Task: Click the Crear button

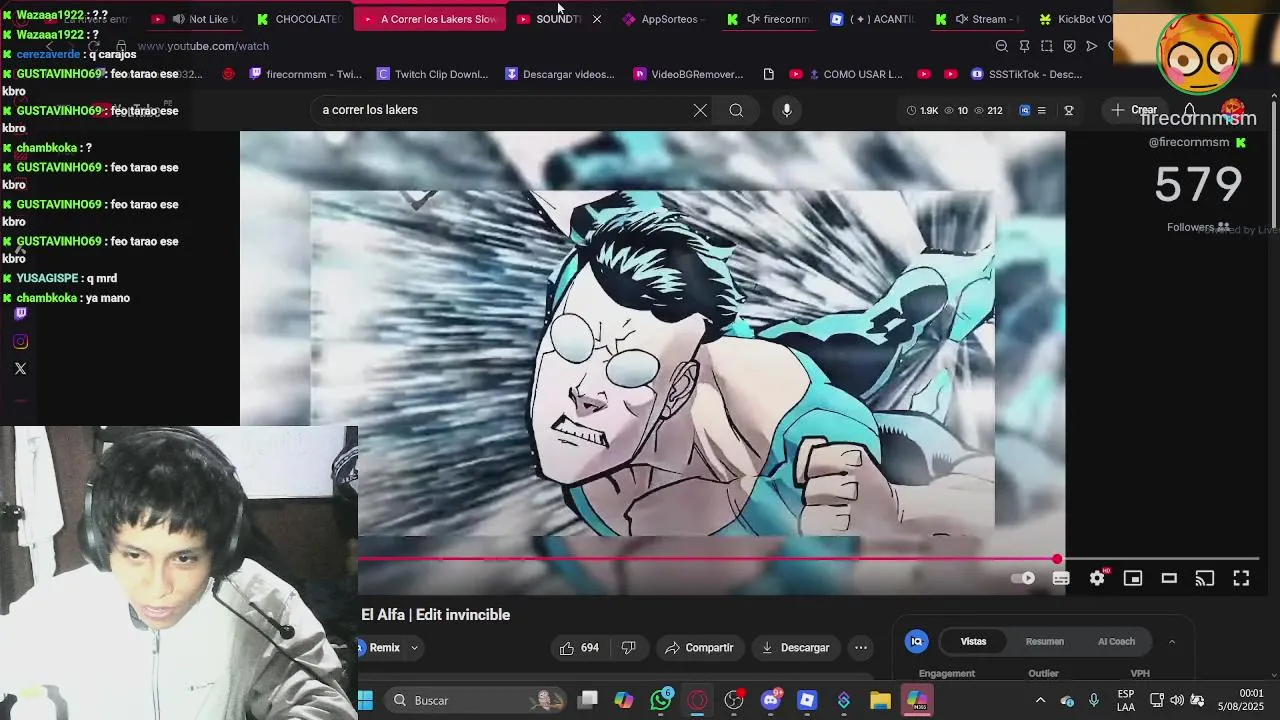Action: tap(1133, 110)
